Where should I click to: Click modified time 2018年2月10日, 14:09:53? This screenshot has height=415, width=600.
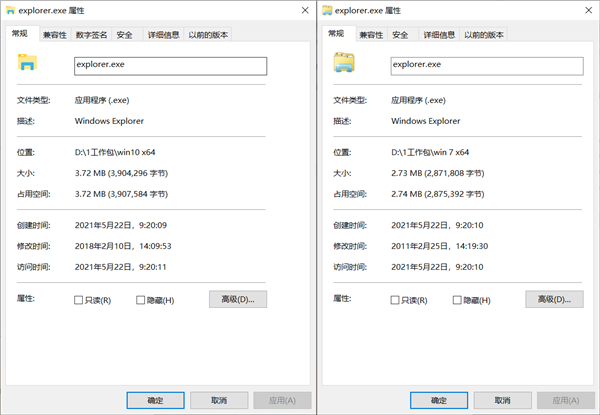click(x=123, y=246)
